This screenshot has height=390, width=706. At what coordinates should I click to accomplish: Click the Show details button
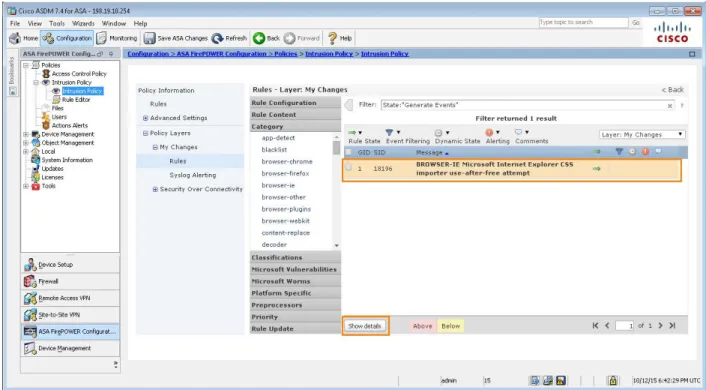click(365, 326)
